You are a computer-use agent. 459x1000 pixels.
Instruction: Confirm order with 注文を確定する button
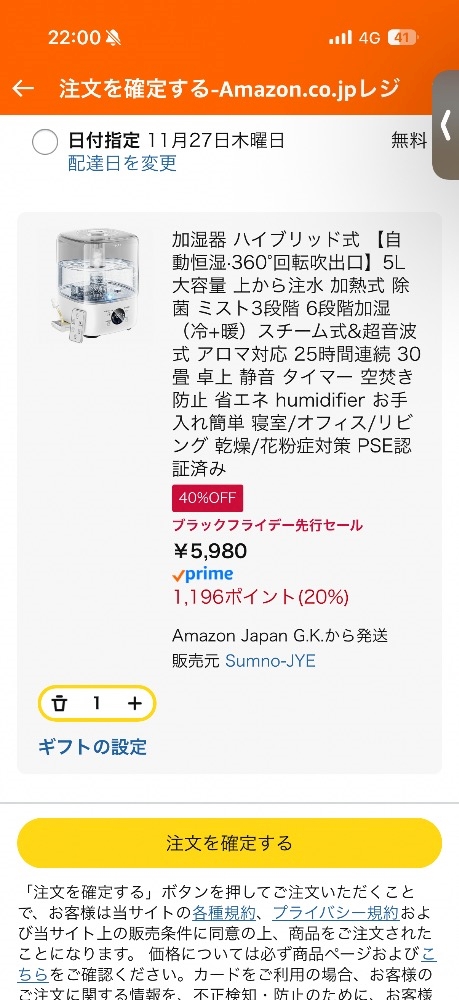[x=230, y=843]
